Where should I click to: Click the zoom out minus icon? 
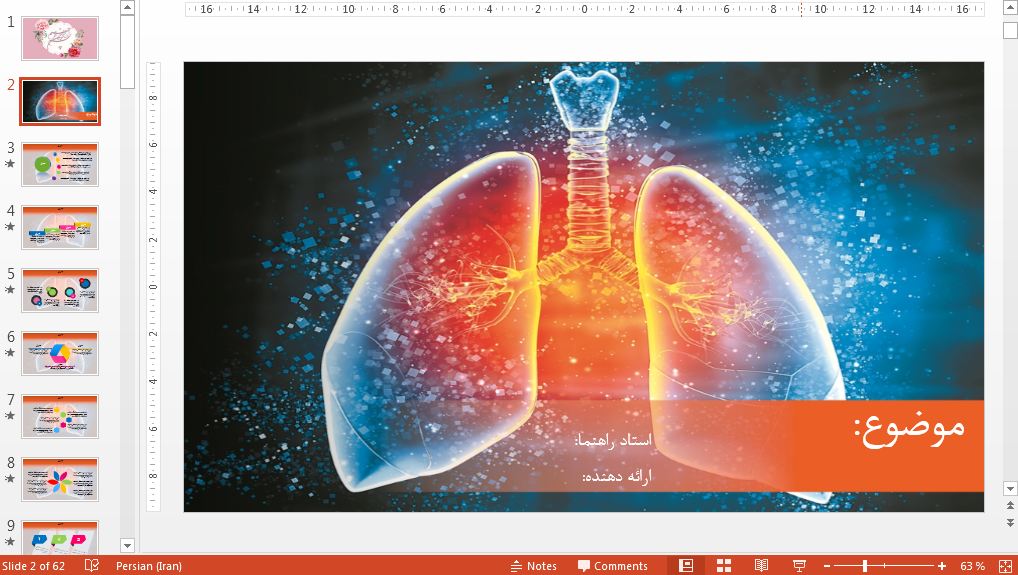pos(825,566)
